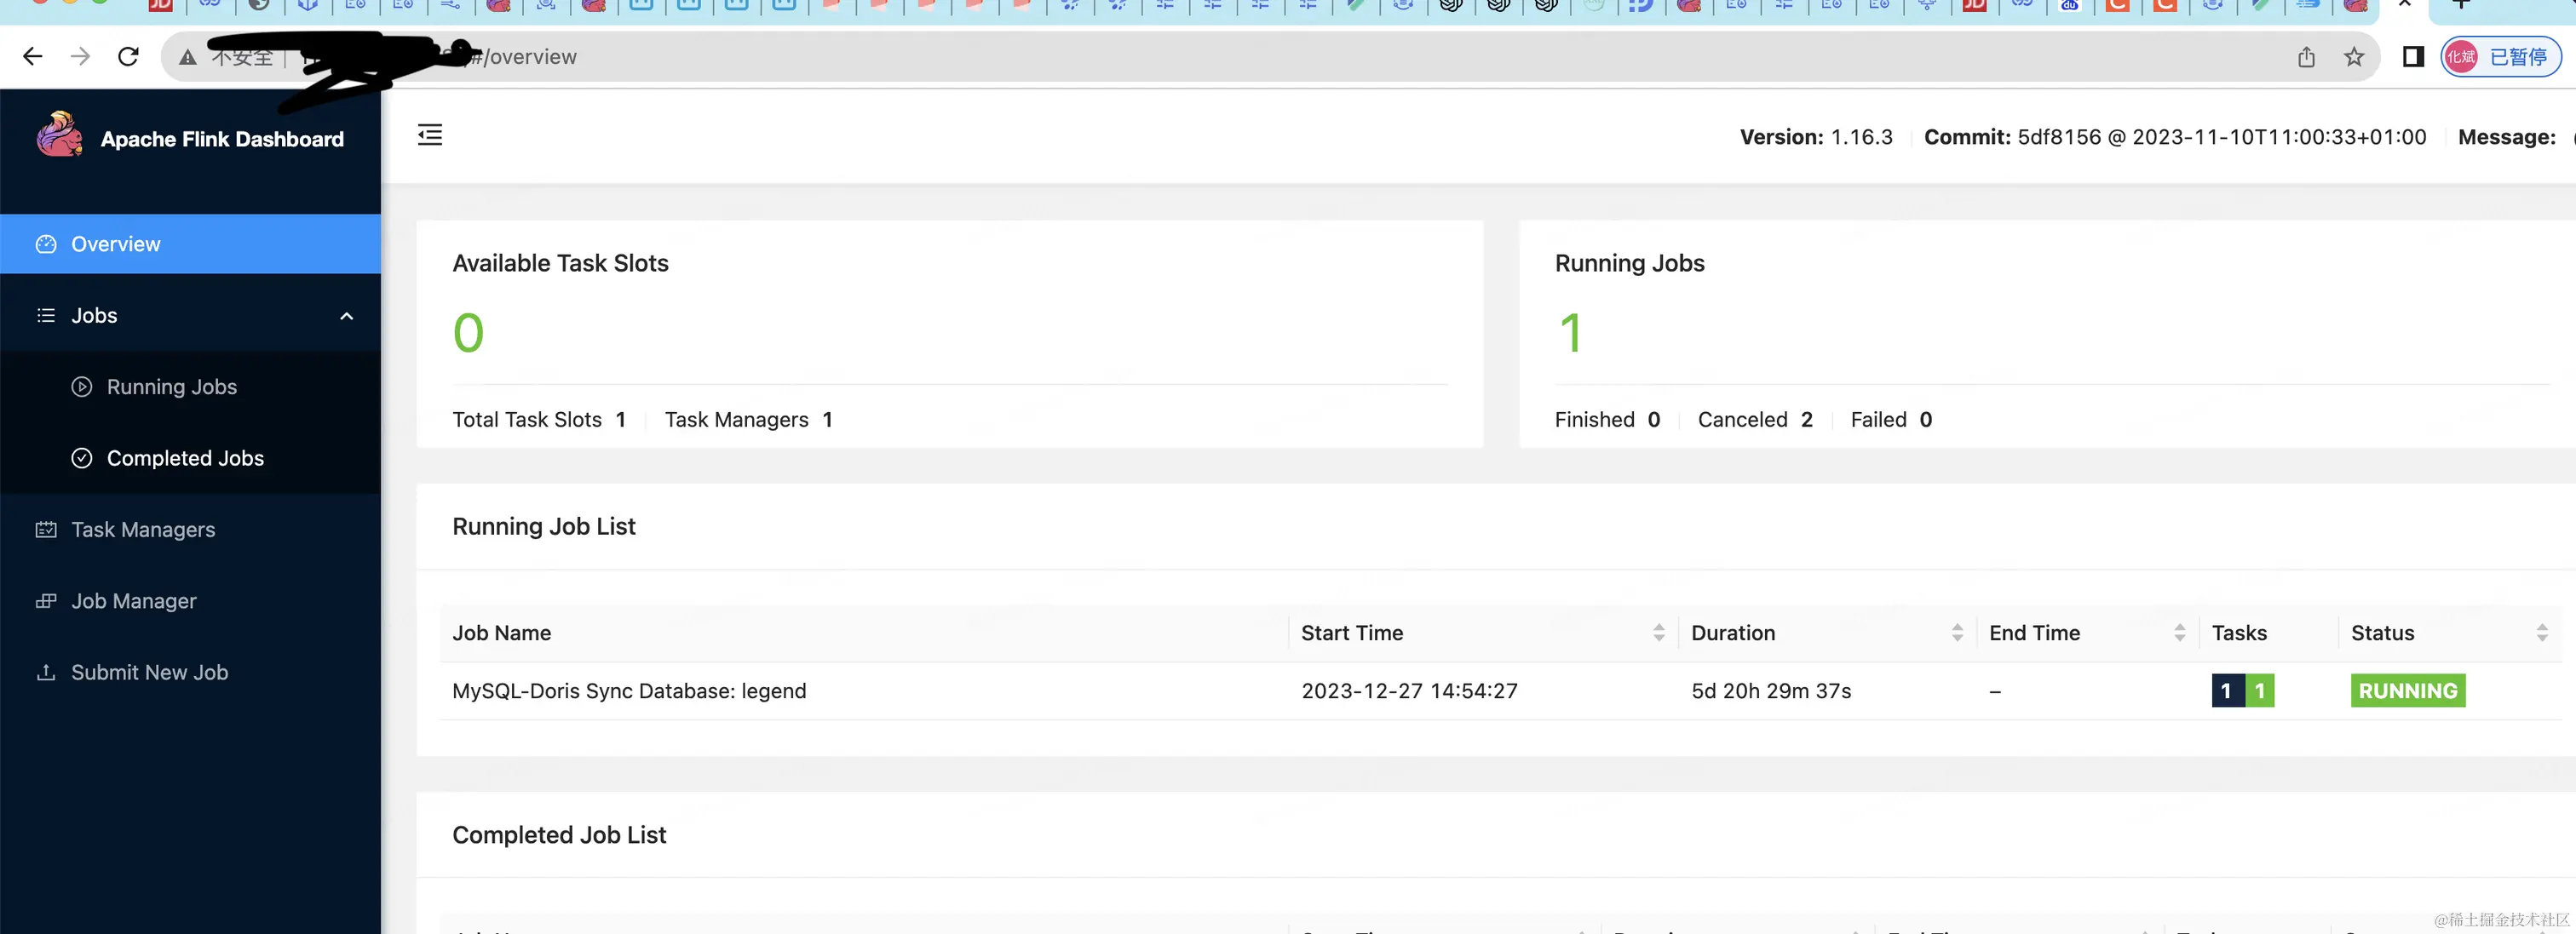
Task: Click the Job Manager build icon
Action: (46, 601)
